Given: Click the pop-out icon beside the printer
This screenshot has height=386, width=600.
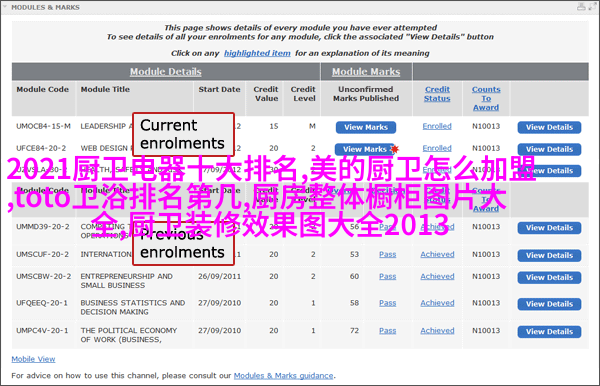Looking at the screenshot, I should (592, 7).
